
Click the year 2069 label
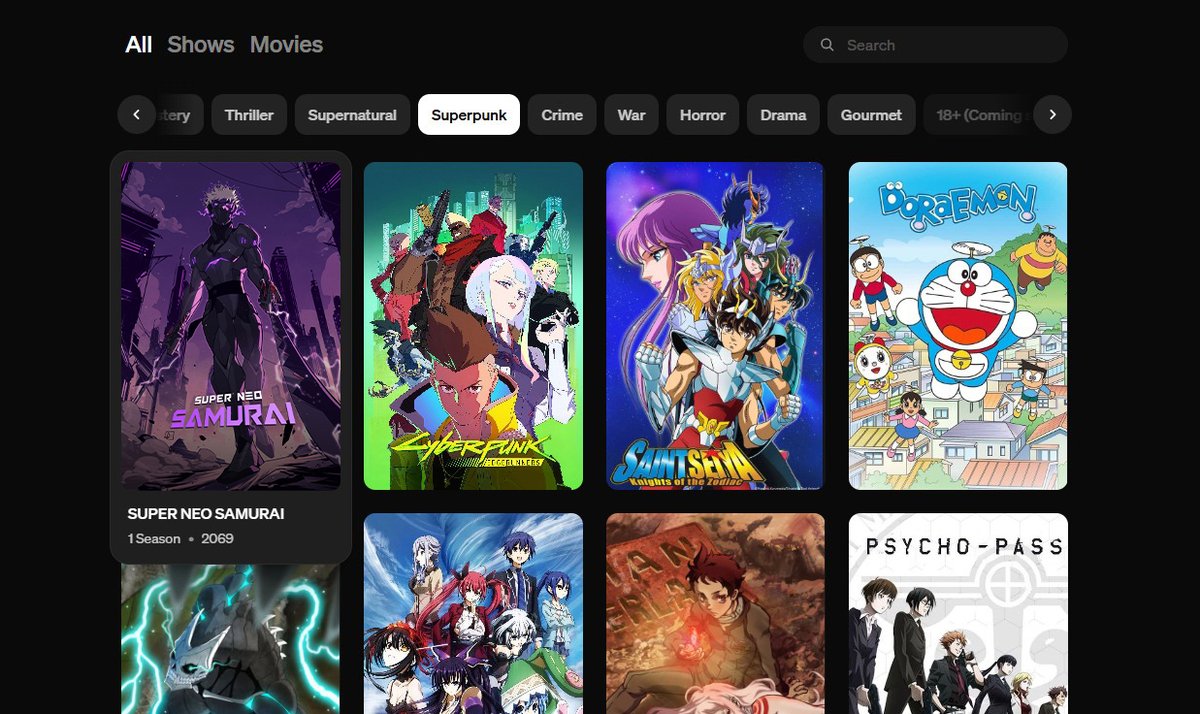tap(217, 539)
